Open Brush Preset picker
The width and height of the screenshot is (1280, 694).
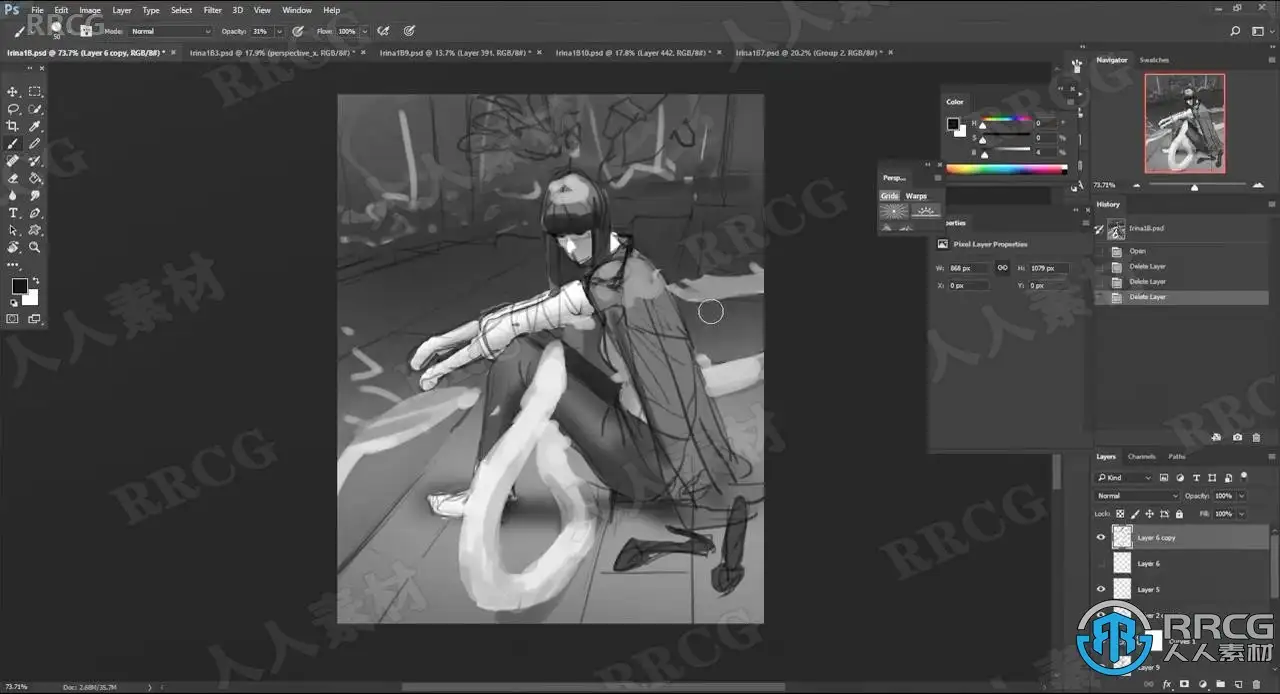[x=57, y=31]
